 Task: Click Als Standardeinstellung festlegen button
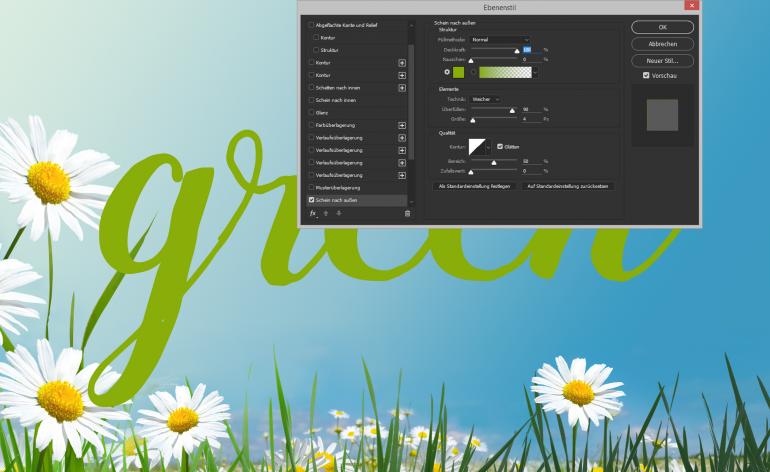coord(474,186)
